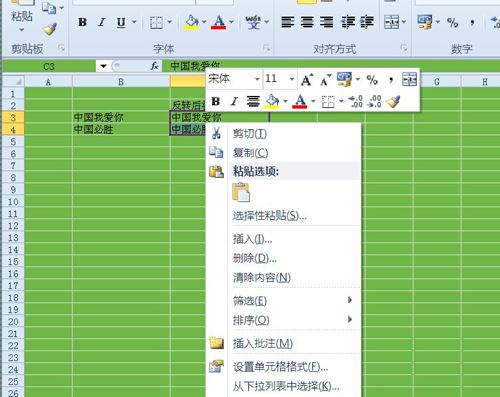500x397 pixels.
Task: Toggle Underline in the ribbon
Action: 121,22
